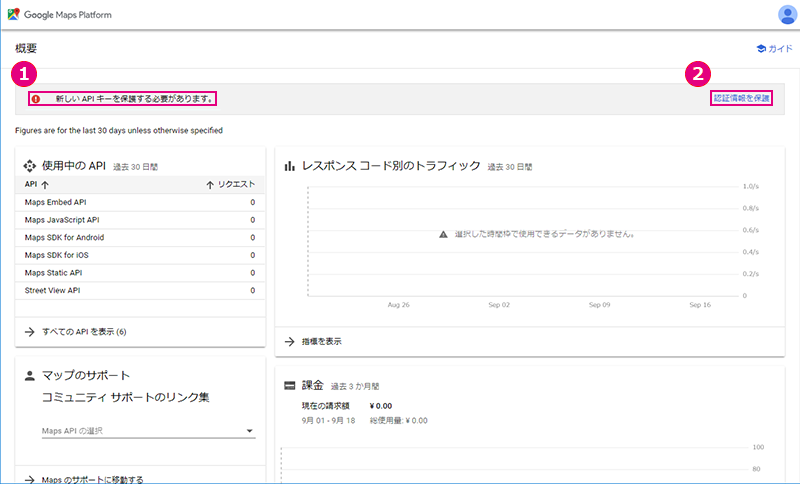The height and width of the screenshot is (484, 800).
Task: Sort by the リクエスト column arrow
Action: [210, 185]
